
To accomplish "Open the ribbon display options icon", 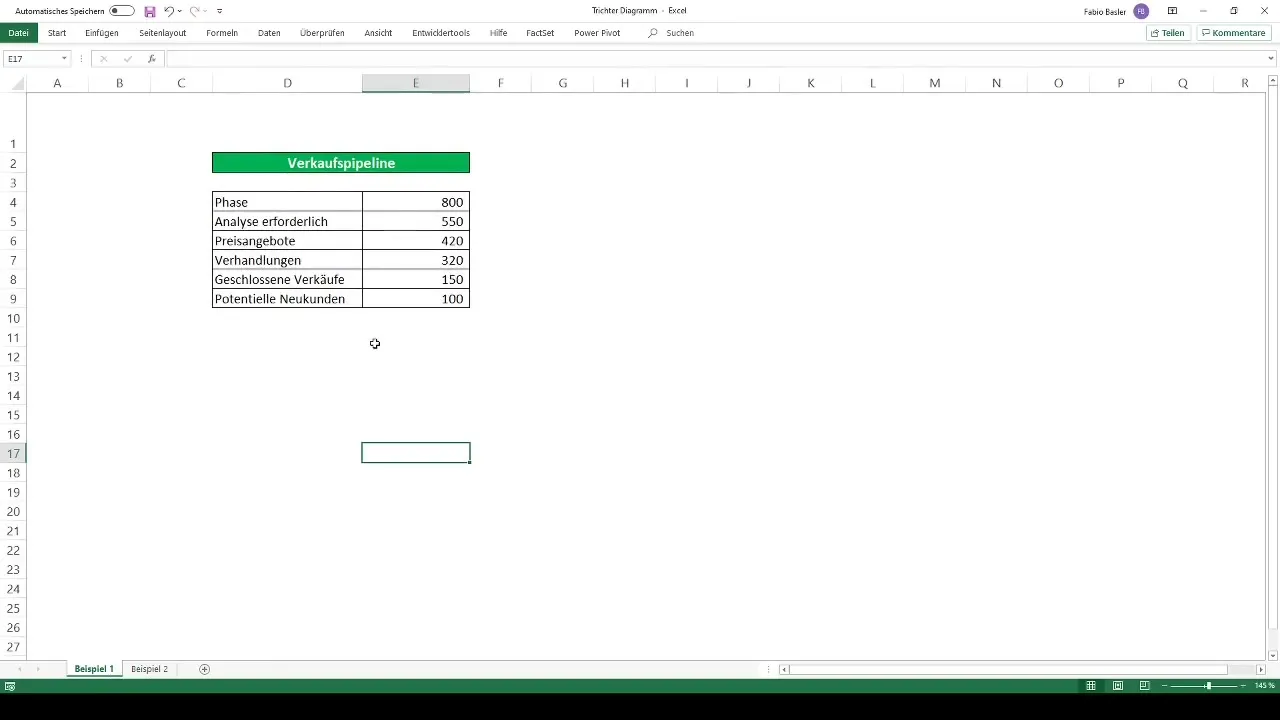I will tap(1172, 11).
